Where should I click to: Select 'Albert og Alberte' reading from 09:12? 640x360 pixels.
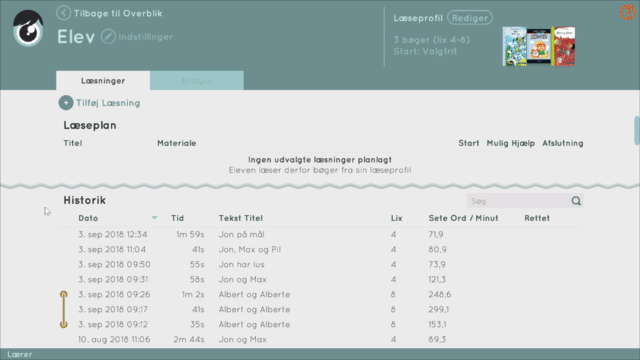[x=320, y=324]
